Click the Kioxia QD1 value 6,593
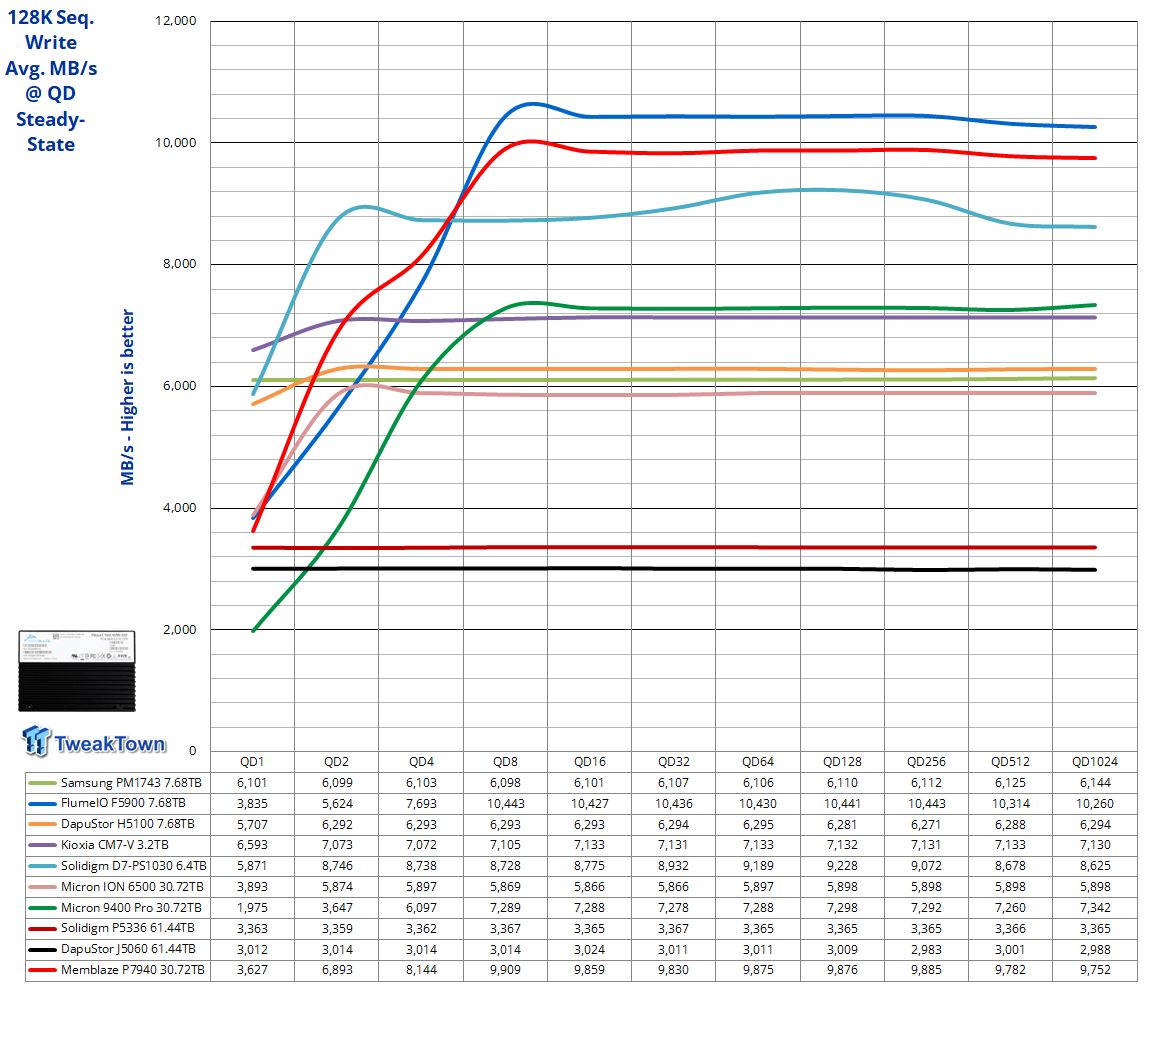1153x1057 pixels. point(252,845)
